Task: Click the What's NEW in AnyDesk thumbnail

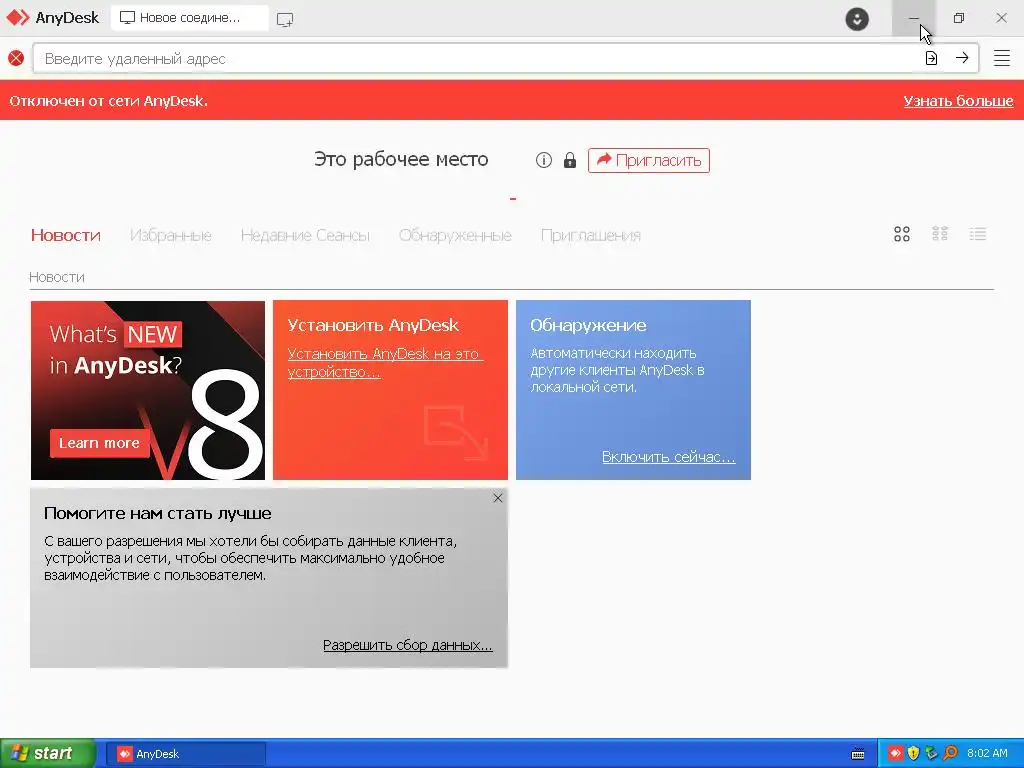Action: [148, 390]
